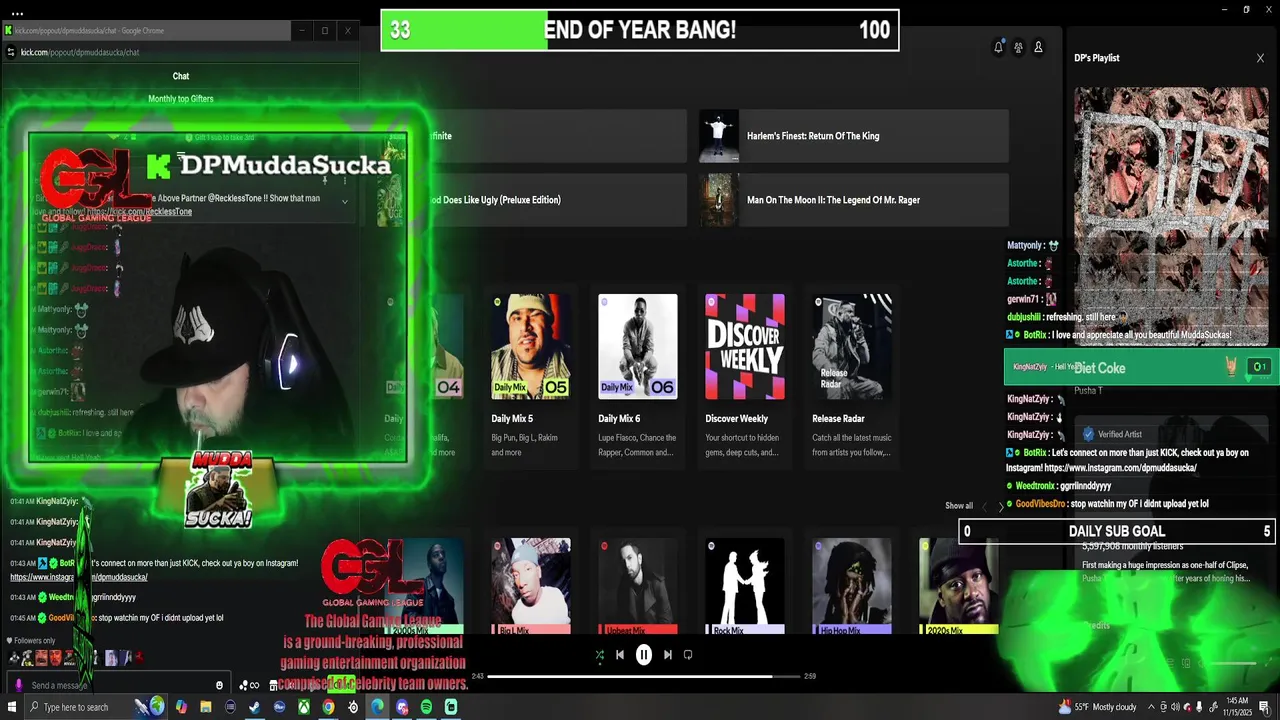Open Google Chrome from the taskbar
The height and width of the screenshot is (720, 1280).
pos(328,707)
